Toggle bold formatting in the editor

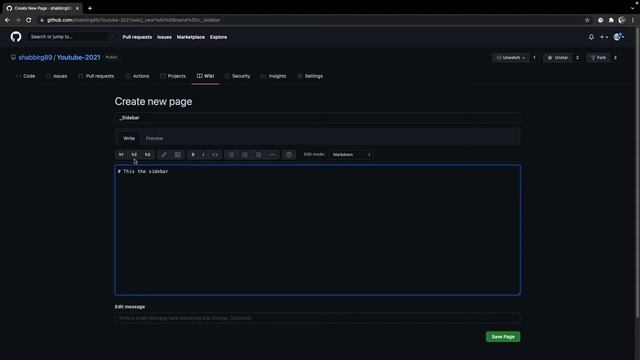point(193,155)
